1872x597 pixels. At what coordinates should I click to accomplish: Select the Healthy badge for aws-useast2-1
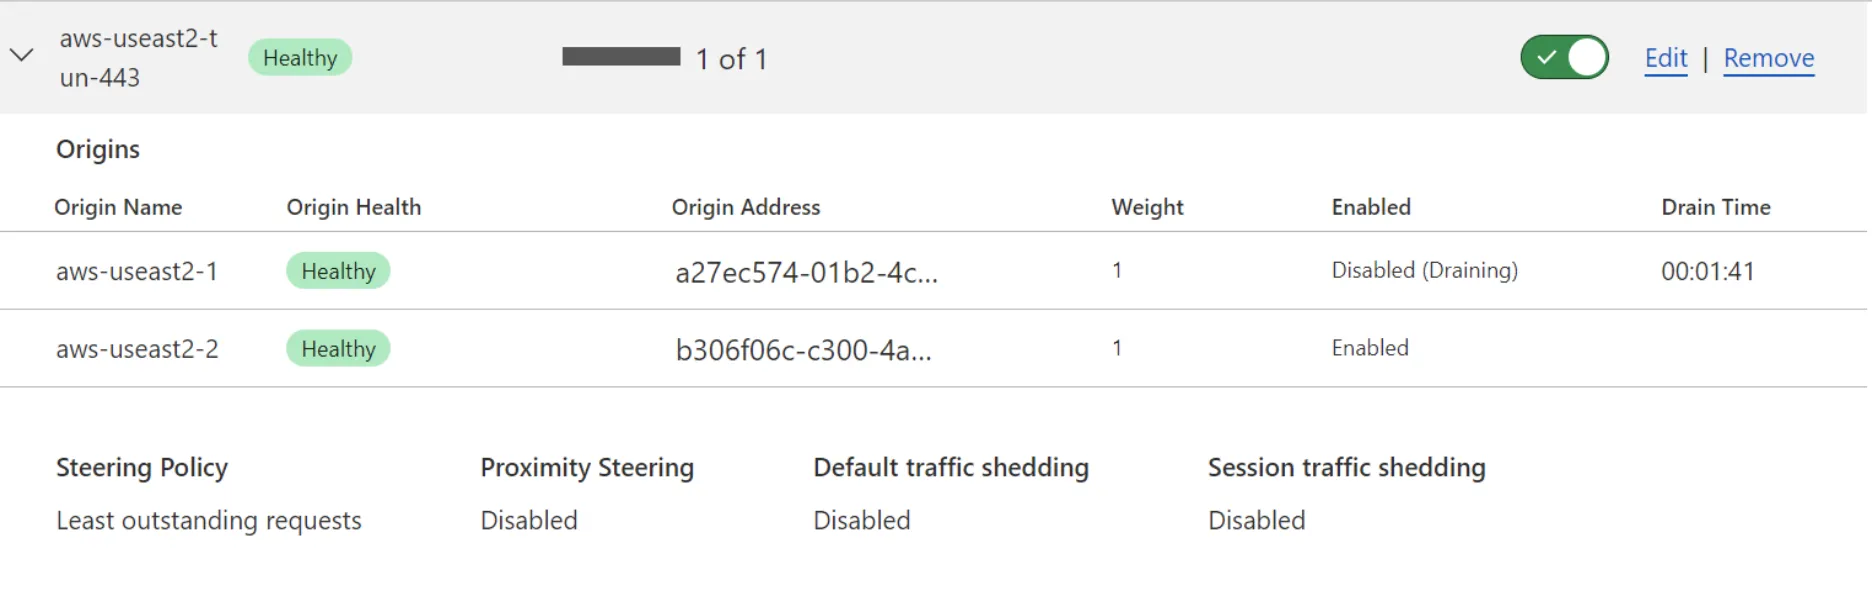click(338, 270)
